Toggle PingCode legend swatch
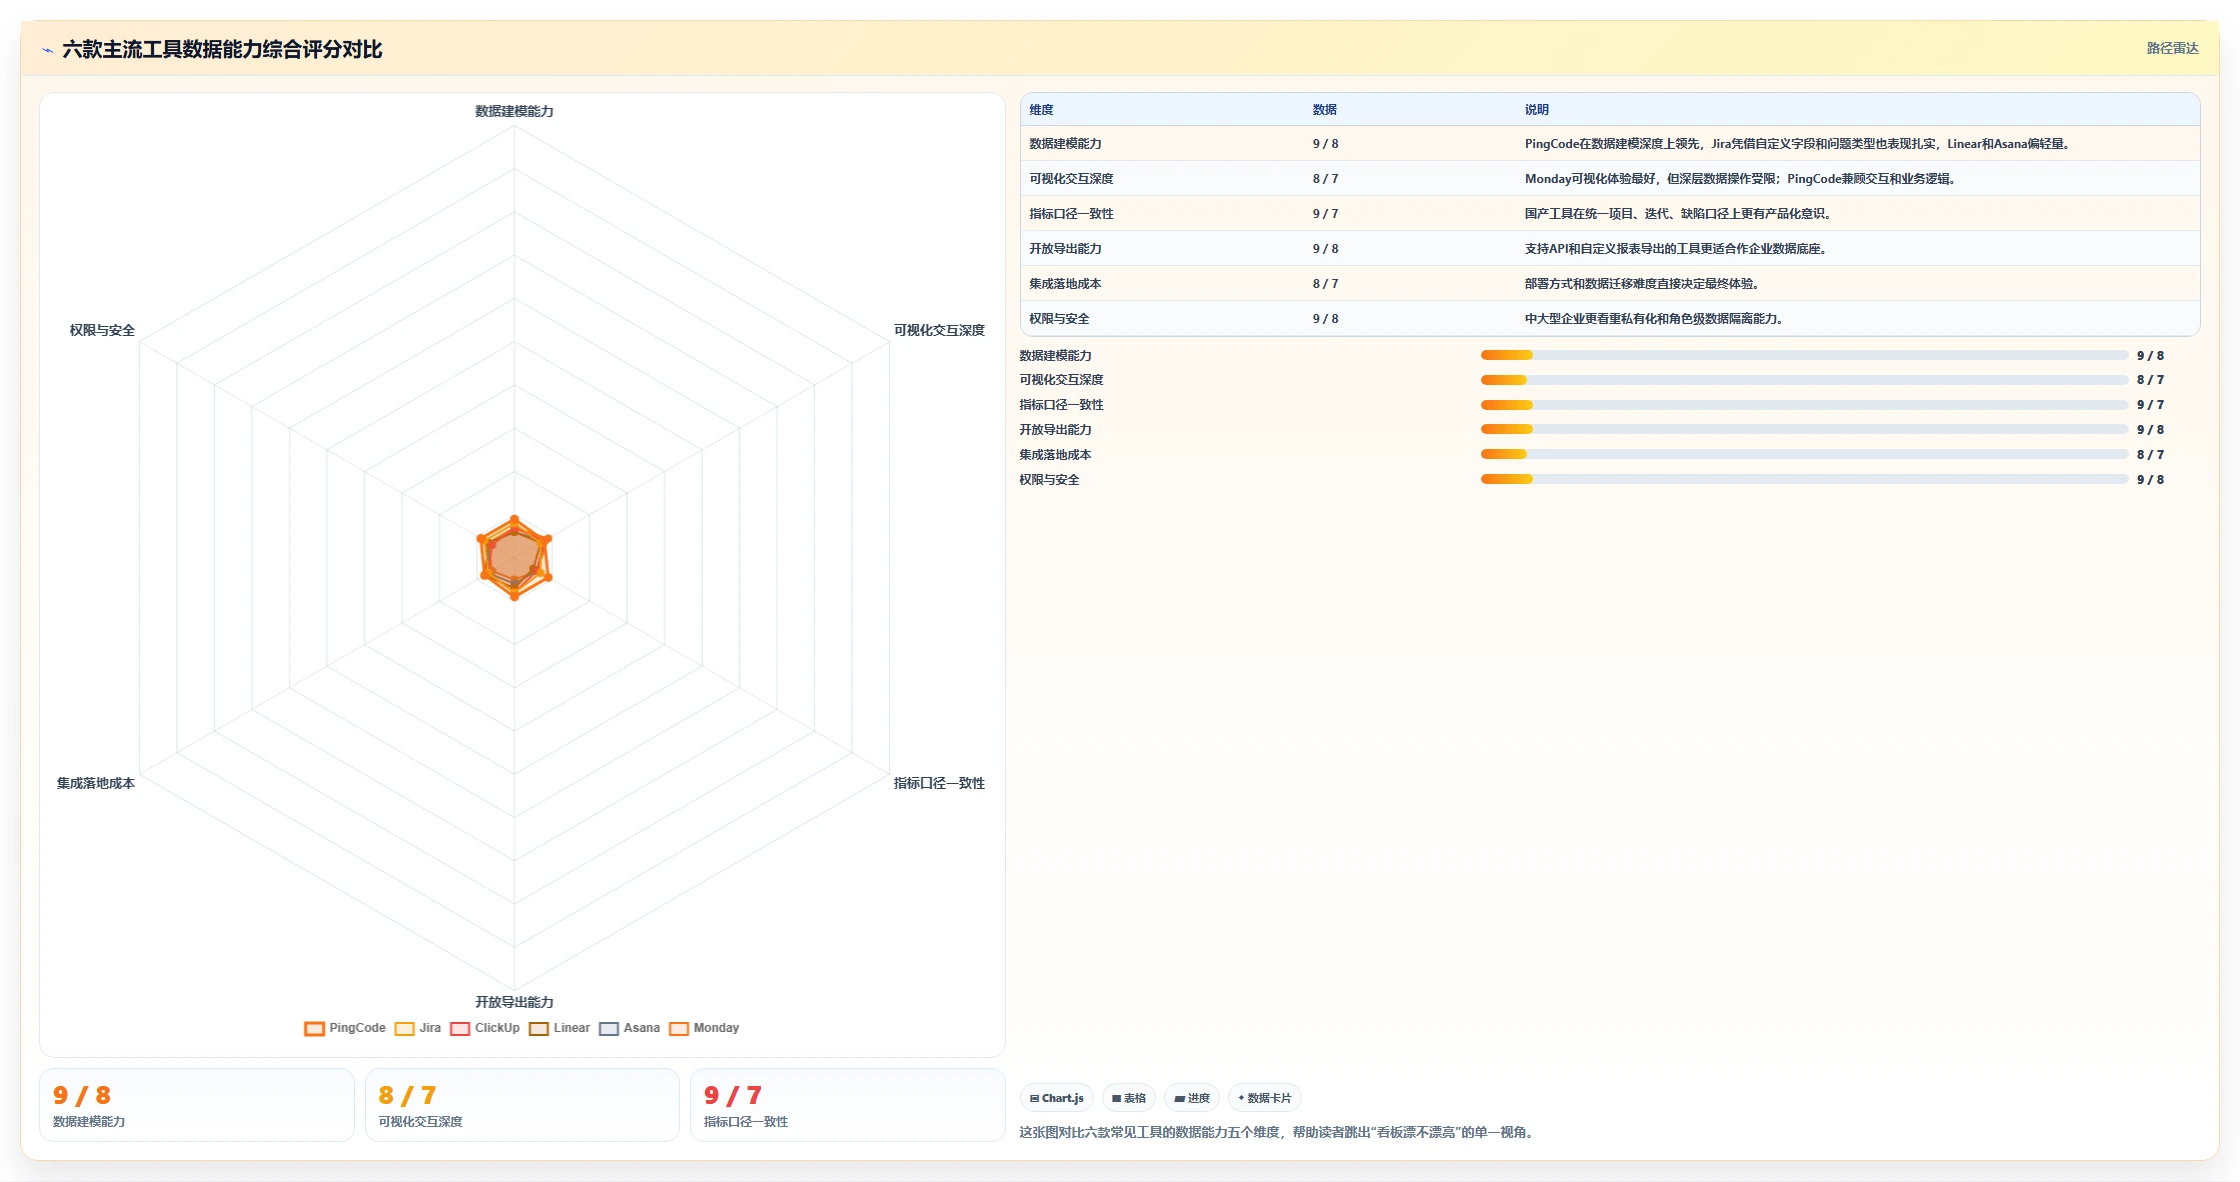 point(314,1028)
